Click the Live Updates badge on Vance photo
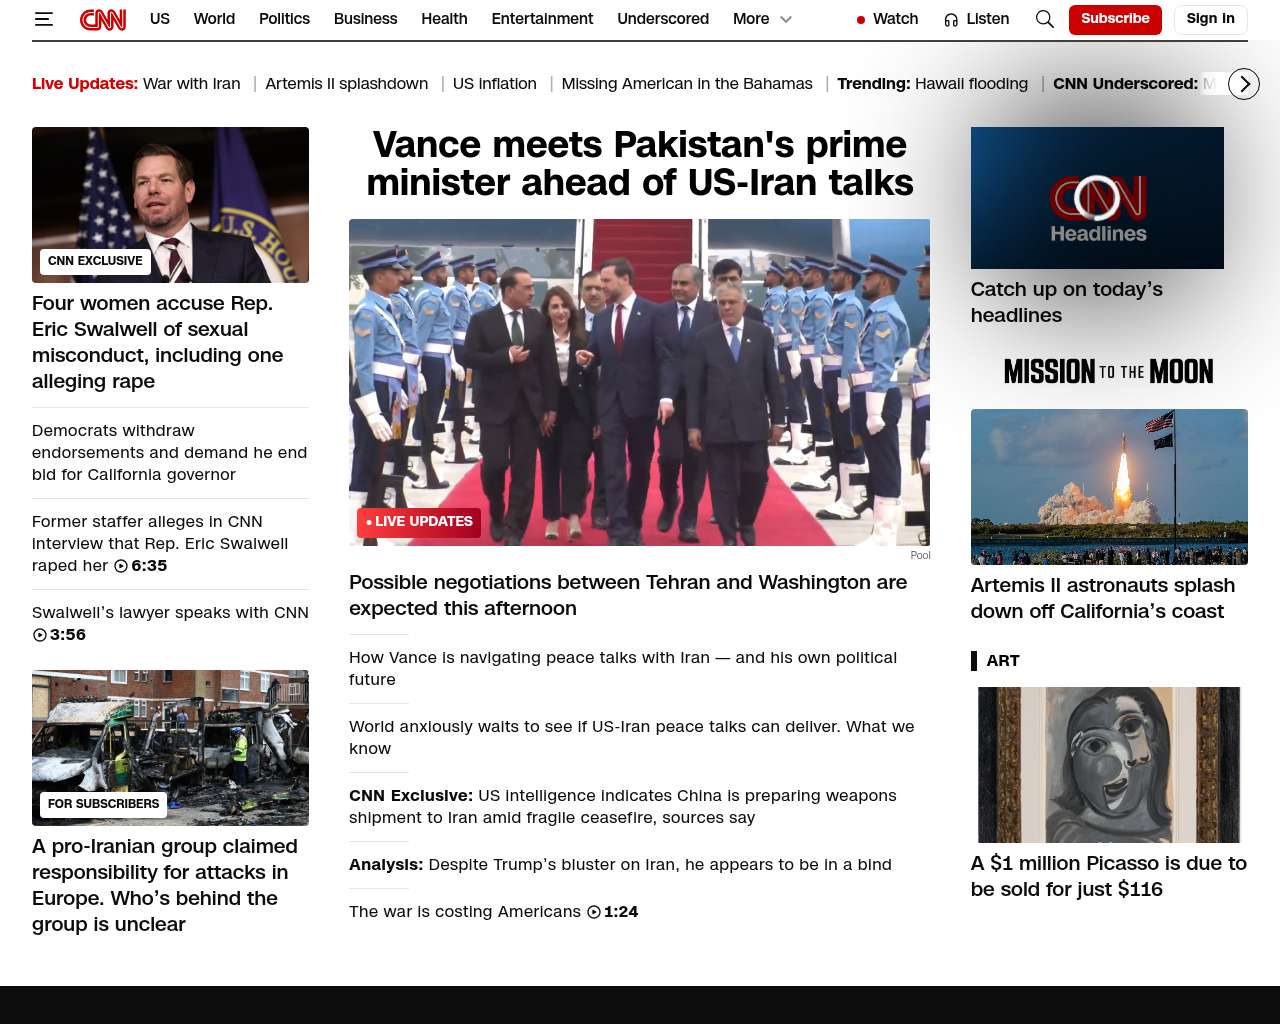Viewport: 1280px width, 1024px height. pos(419,522)
